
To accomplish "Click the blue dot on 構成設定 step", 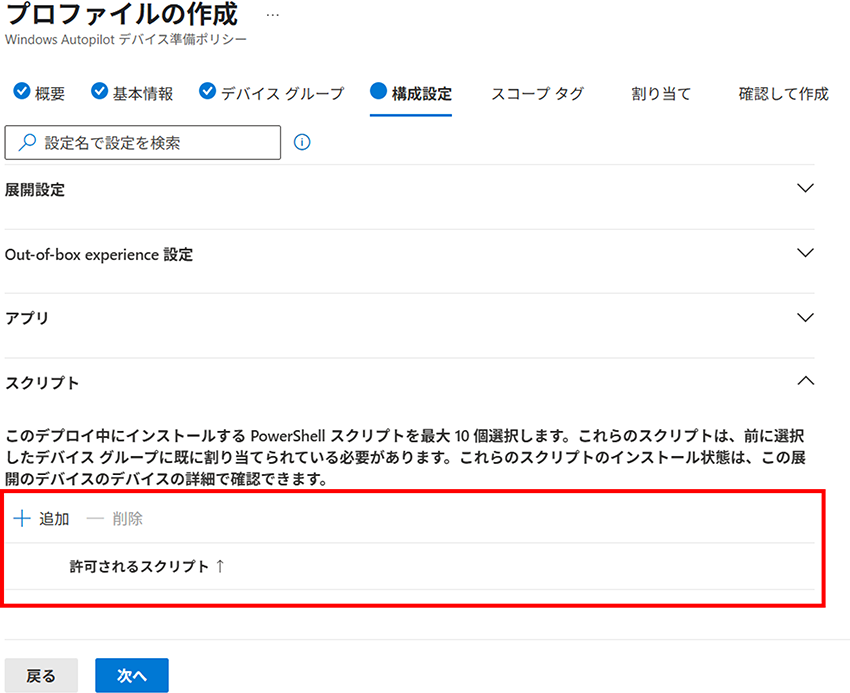I will click(378, 91).
